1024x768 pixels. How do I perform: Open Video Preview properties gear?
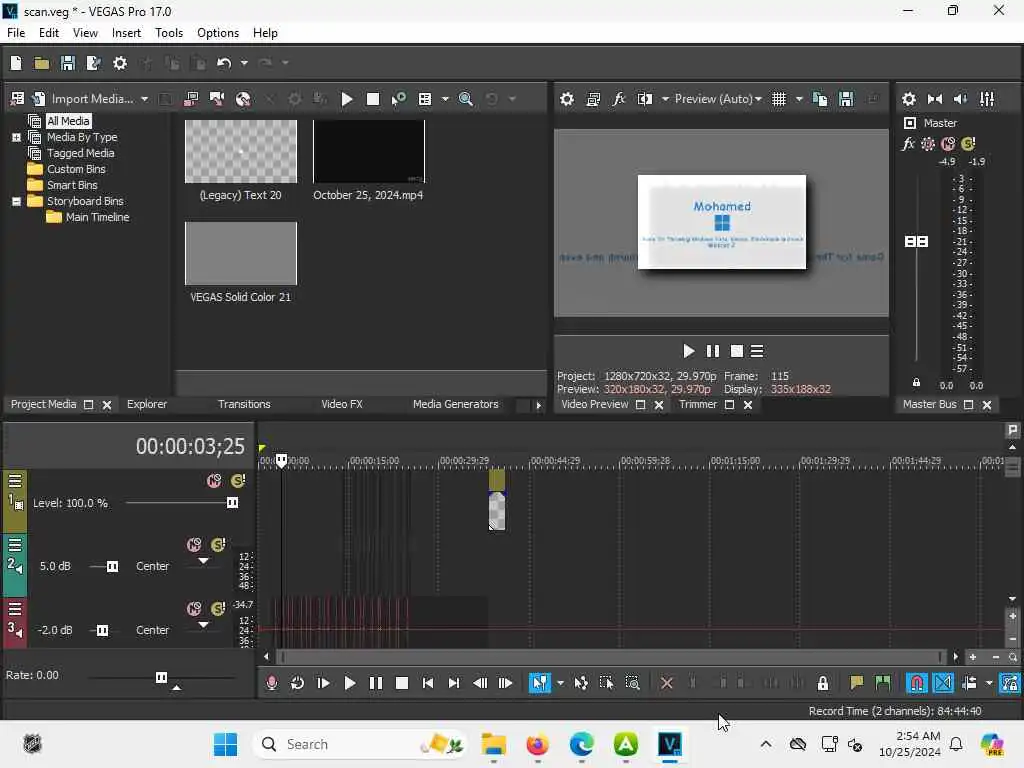[x=567, y=99]
